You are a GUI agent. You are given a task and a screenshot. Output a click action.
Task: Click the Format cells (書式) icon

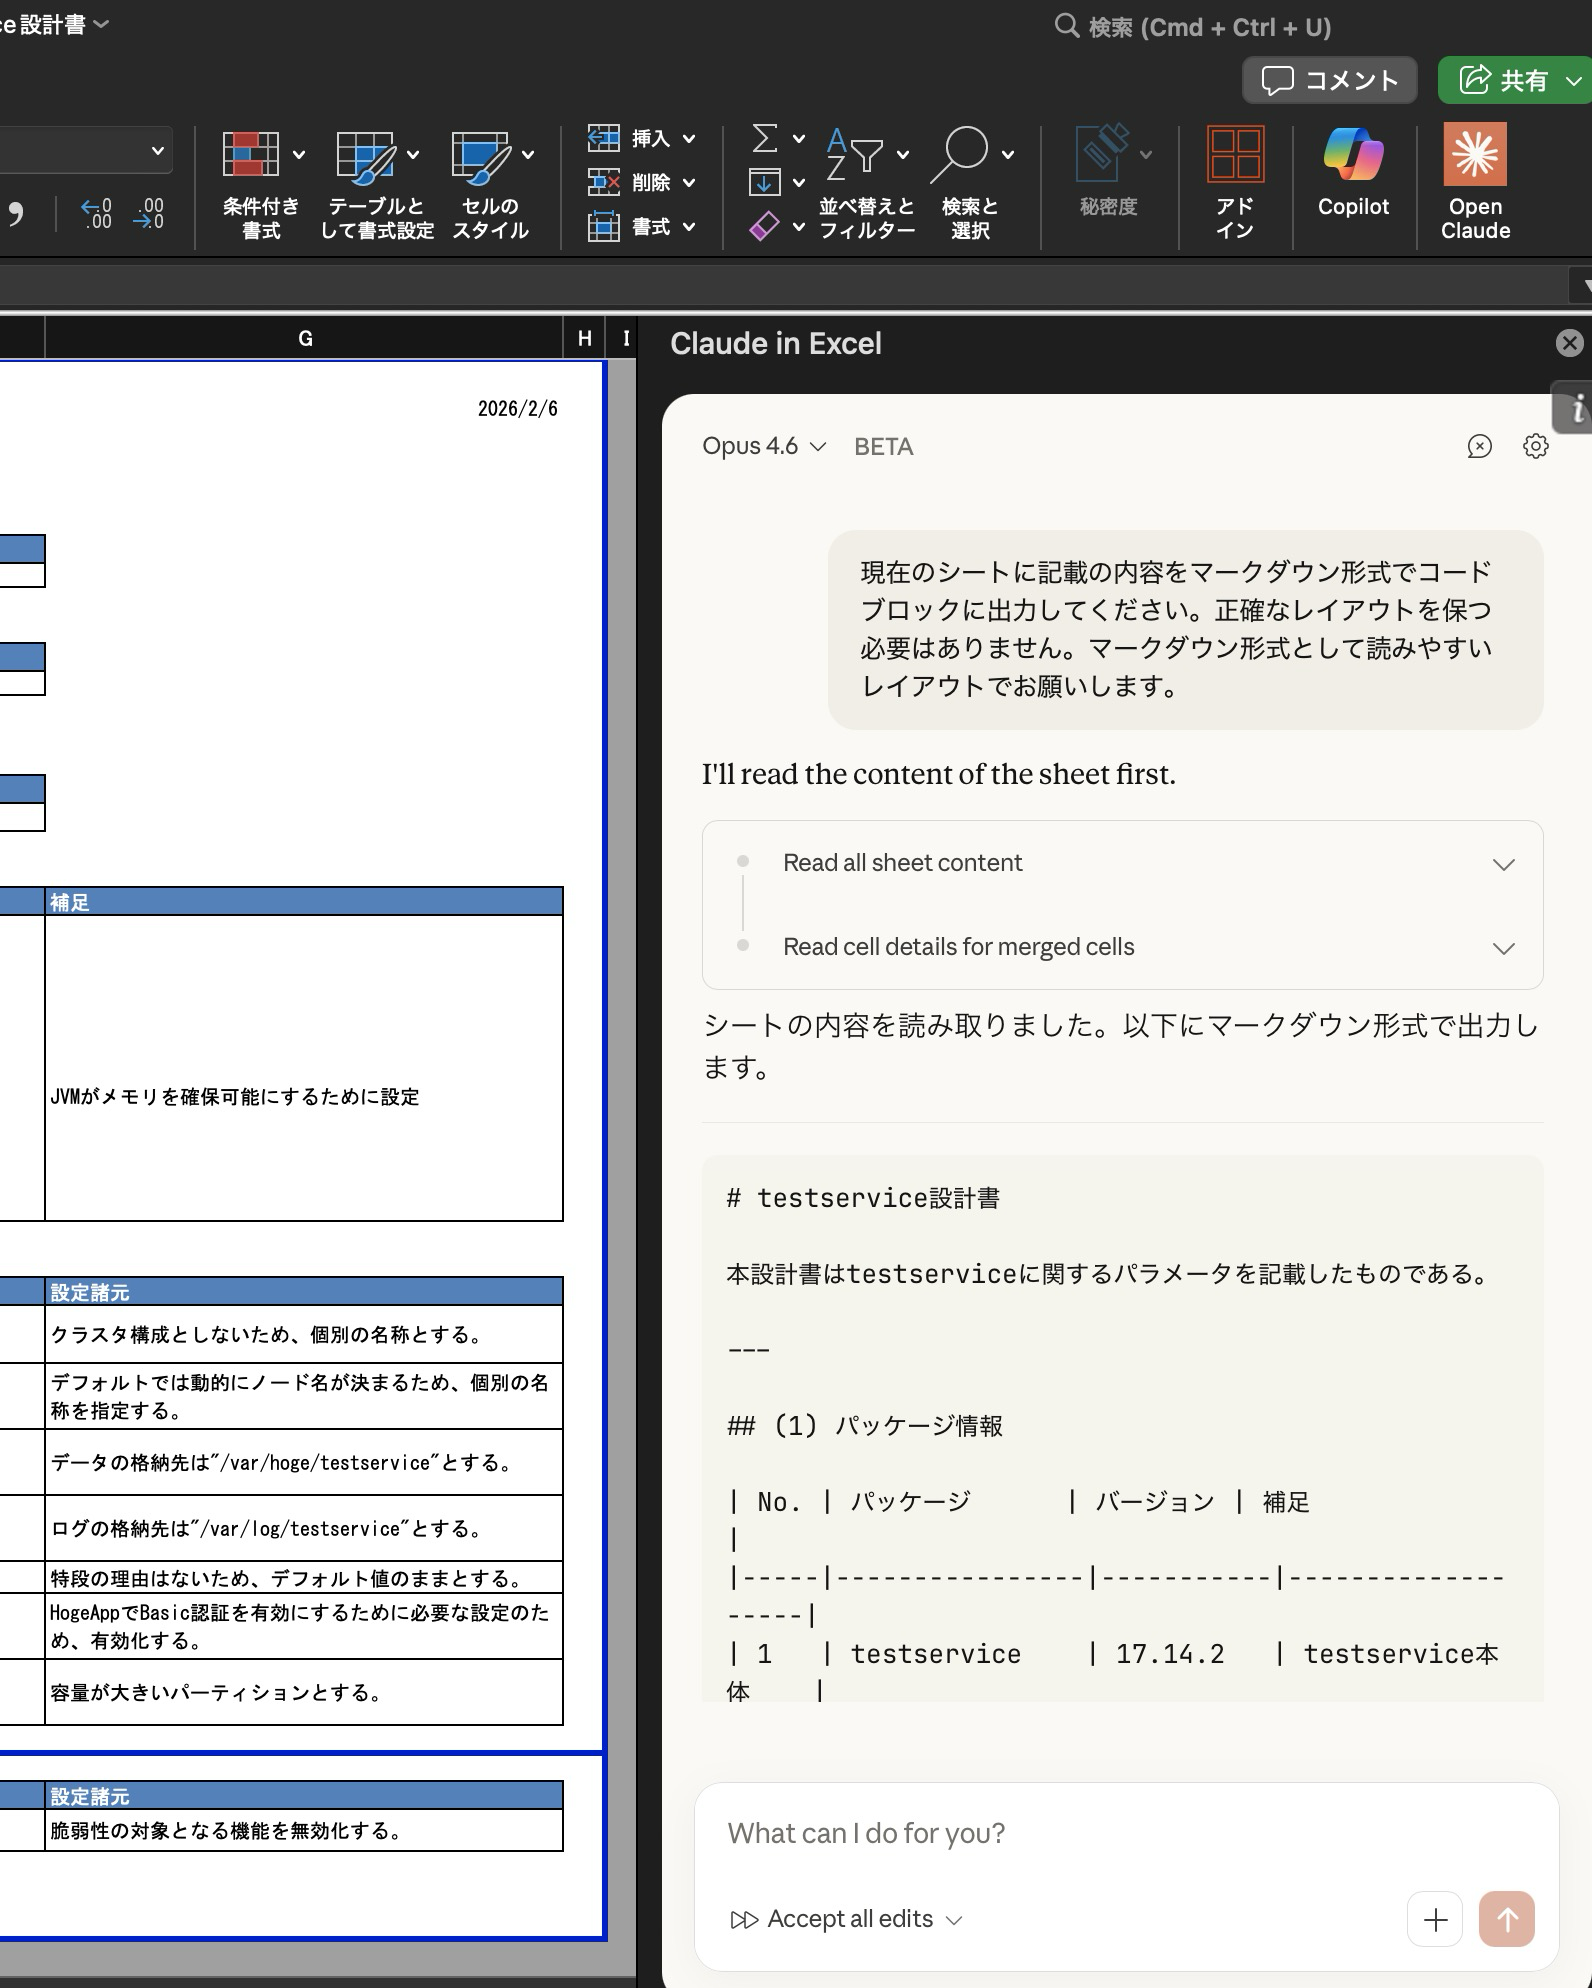(x=603, y=227)
